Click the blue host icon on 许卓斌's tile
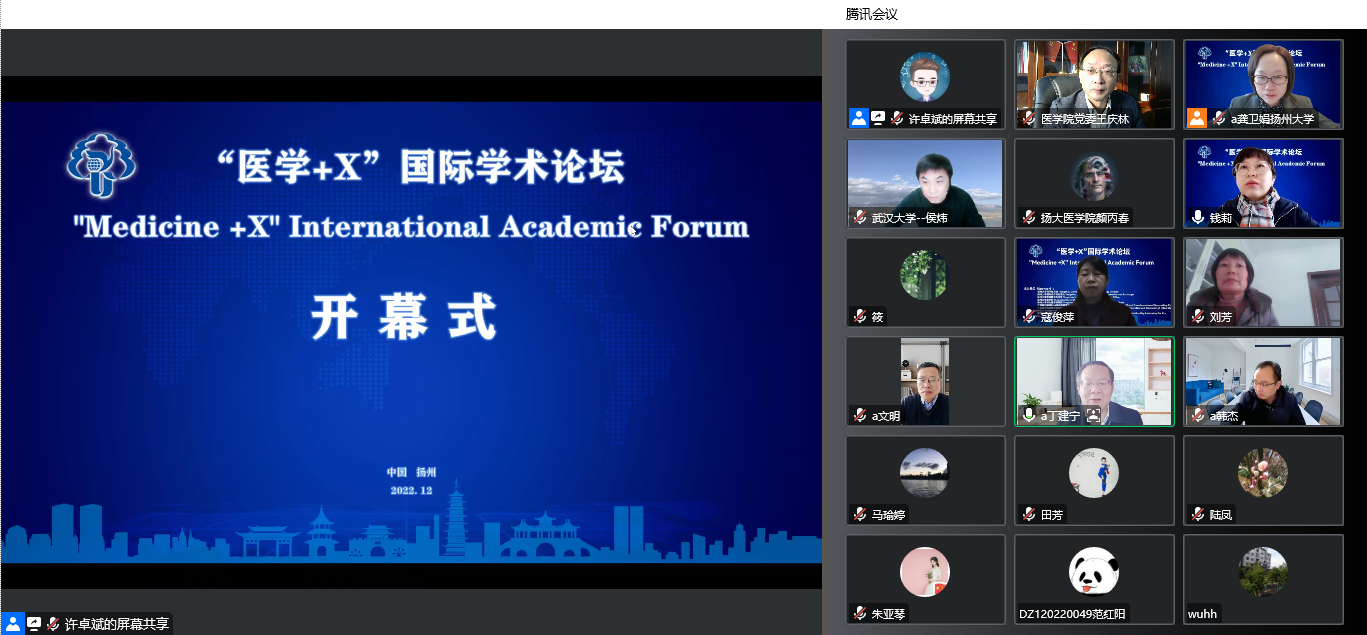Image resolution: width=1367 pixels, height=635 pixels. coord(859,118)
